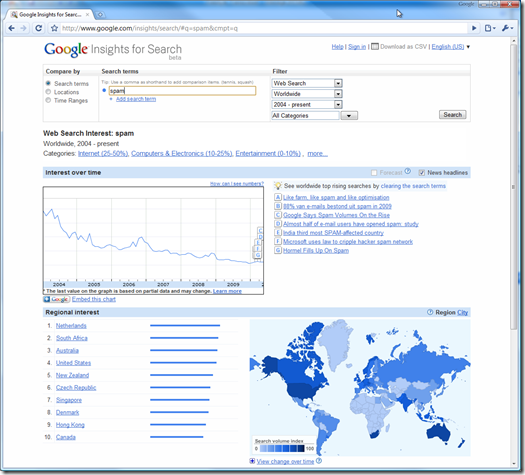Open the Netherlands region link
Image resolution: width=525 pixels, height=475 pixels.
pyautogui.click(x=71, y=326)
